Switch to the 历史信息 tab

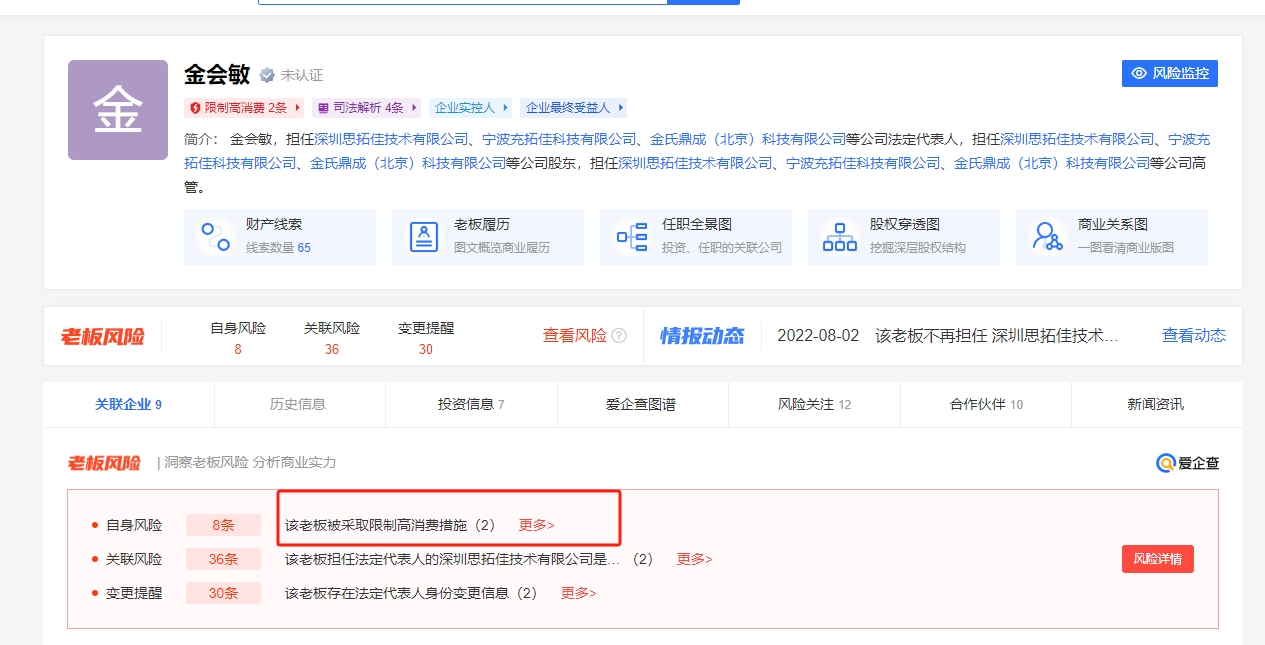coord(298,404)
